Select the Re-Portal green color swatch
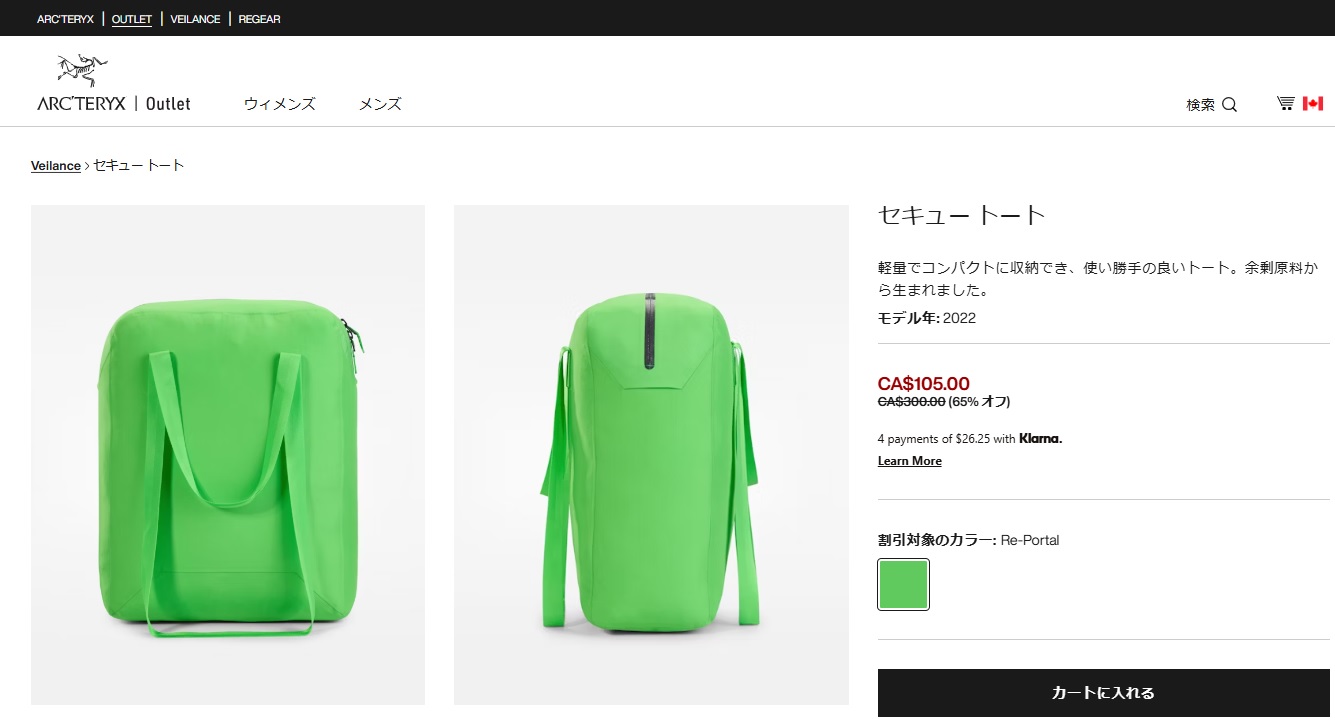This screenshot has height=721, width=1335. [x=903, y=584]
